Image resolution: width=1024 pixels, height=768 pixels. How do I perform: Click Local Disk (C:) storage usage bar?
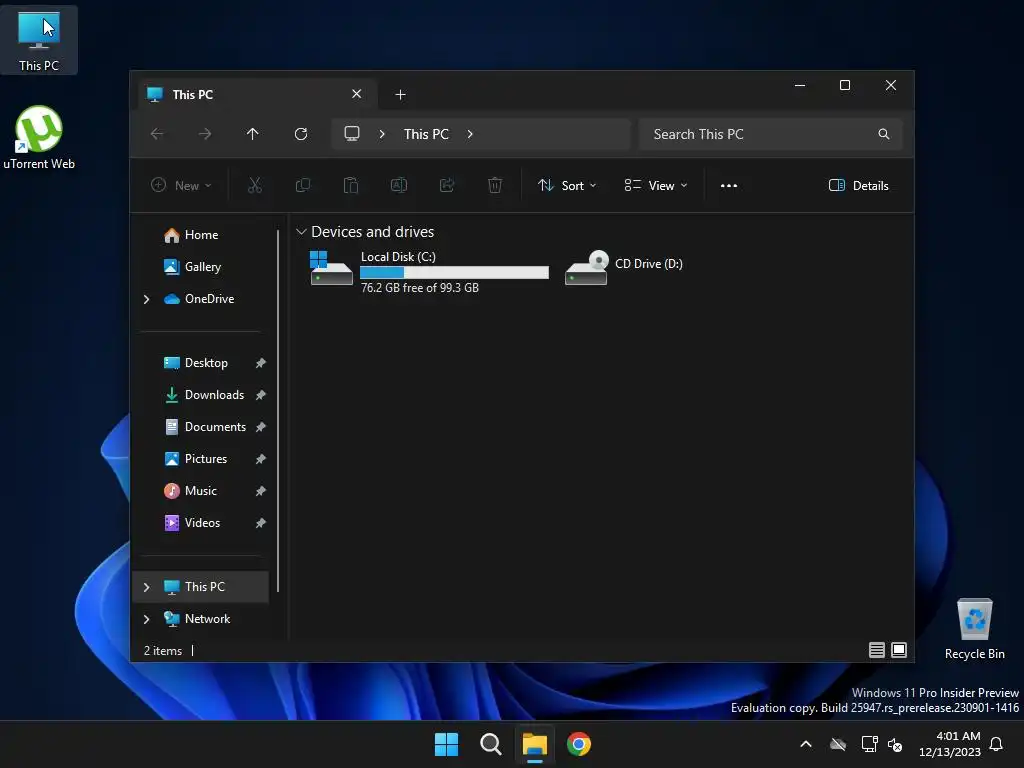tap(455, 272)
